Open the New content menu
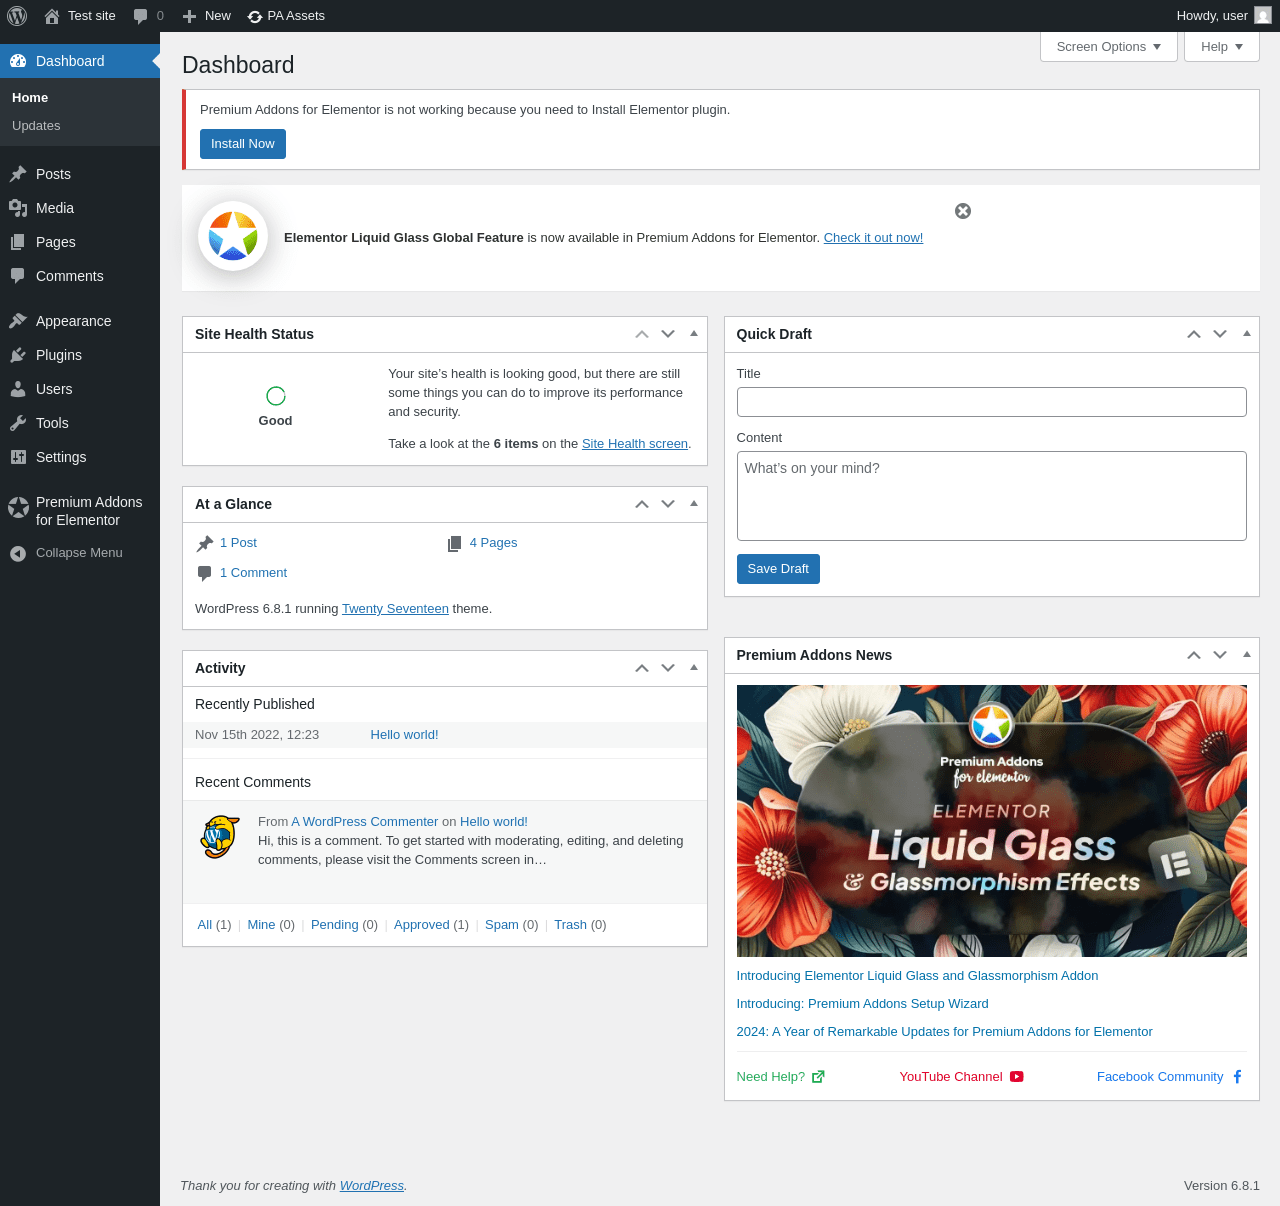The height and width of the screenshot is (1206, 1280). 207,16
